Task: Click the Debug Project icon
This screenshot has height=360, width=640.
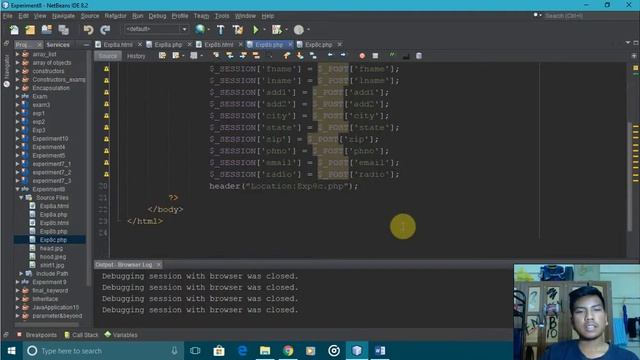Action: [x=277, y=30]
